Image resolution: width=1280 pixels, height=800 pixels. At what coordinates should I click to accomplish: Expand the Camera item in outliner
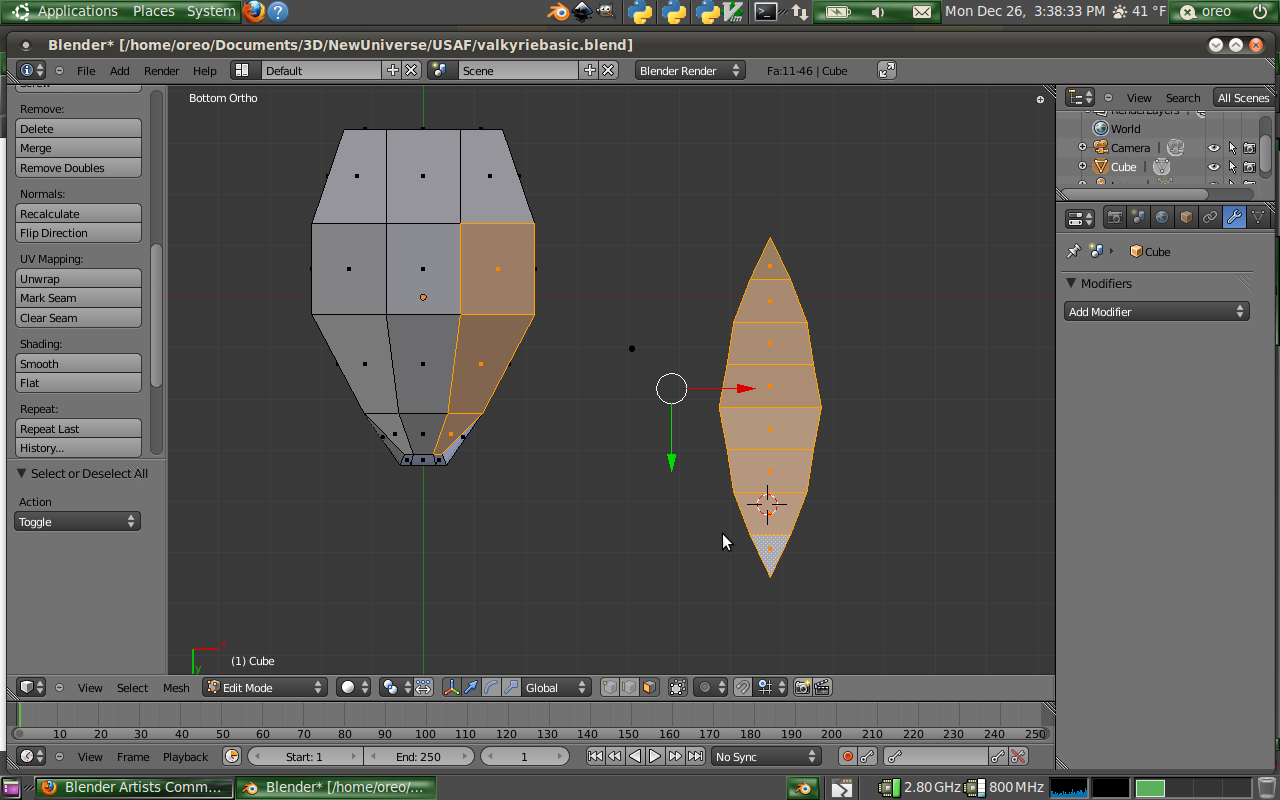[1082, 148]
